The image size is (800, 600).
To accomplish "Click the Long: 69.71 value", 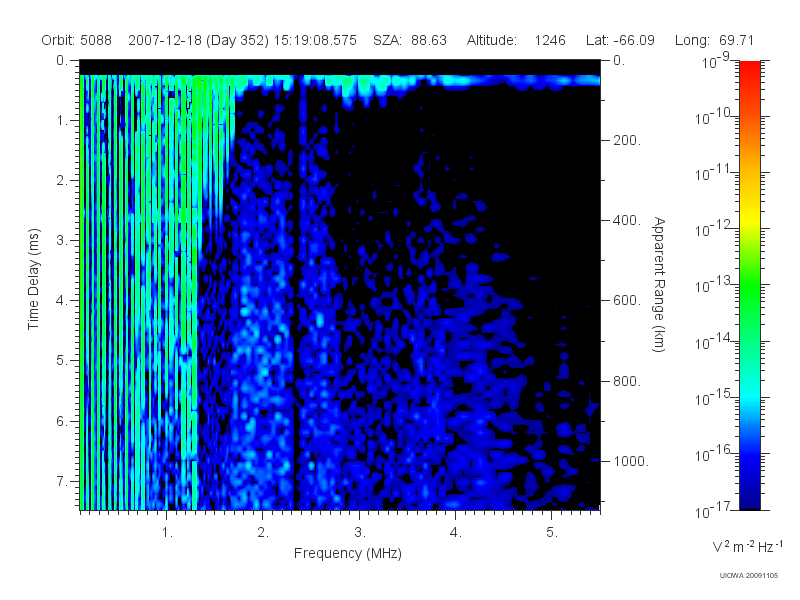I will (714, 40).
